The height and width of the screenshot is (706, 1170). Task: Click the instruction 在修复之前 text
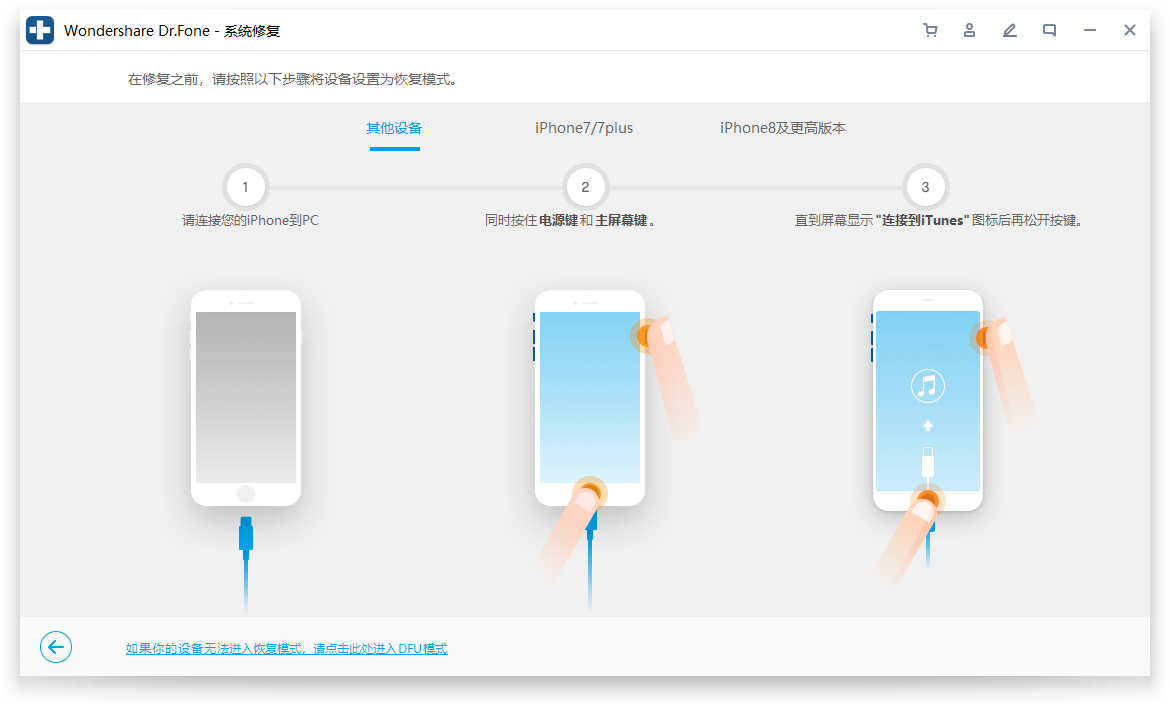click(292, 79)
